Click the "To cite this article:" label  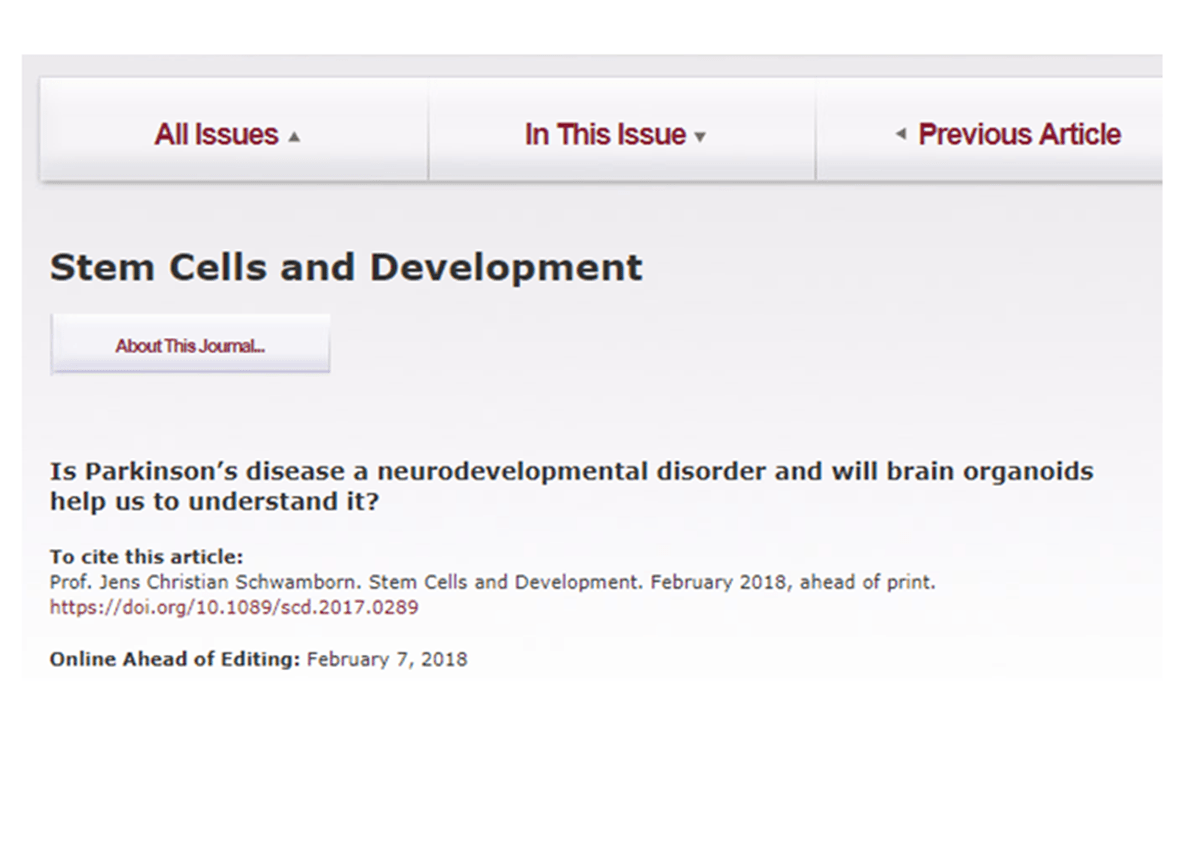[146, 558]
